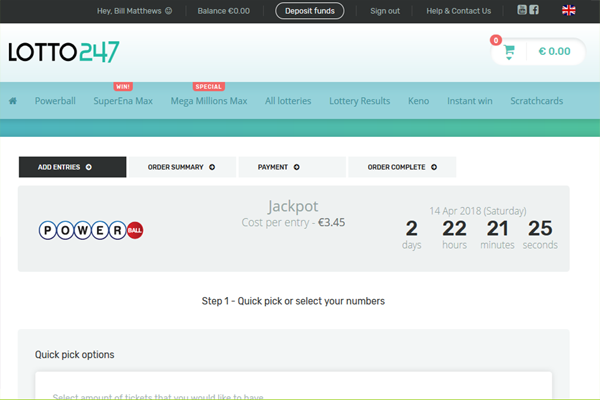Click the countdown minutes value 21
The width and height of the screenshot is (600, 400).
pos(497,229)
